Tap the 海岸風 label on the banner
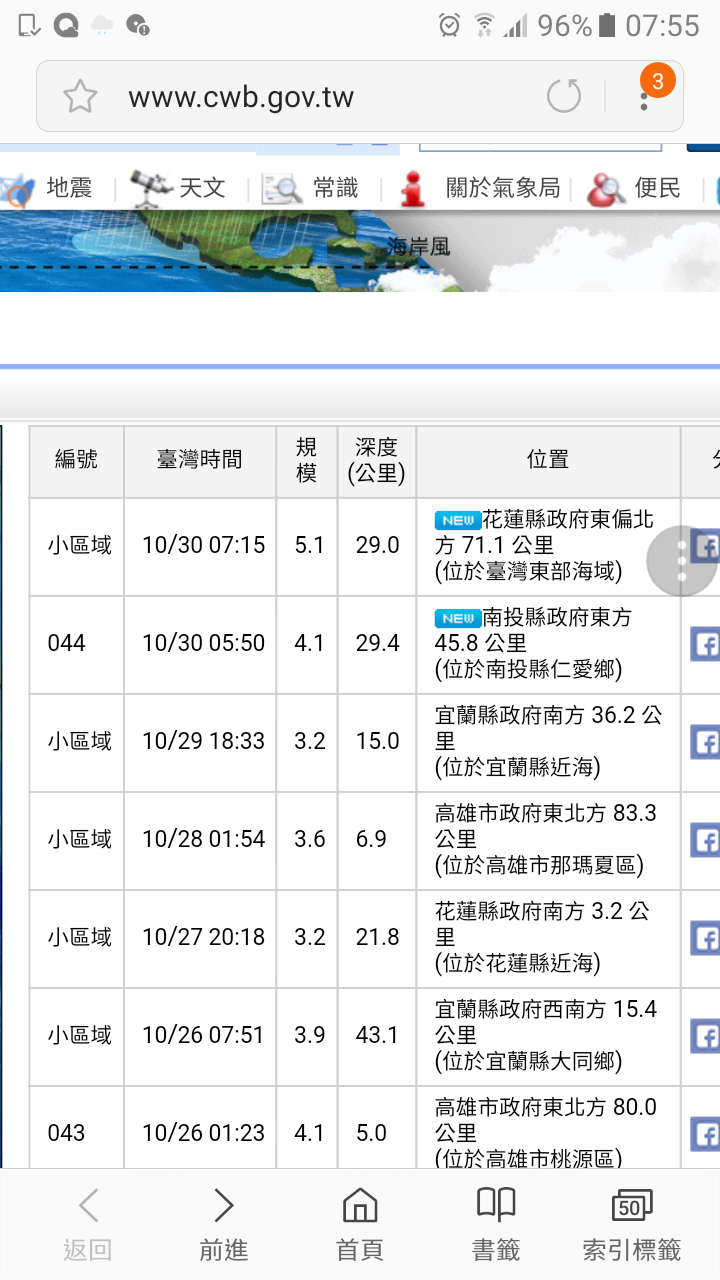 (418, 246)
